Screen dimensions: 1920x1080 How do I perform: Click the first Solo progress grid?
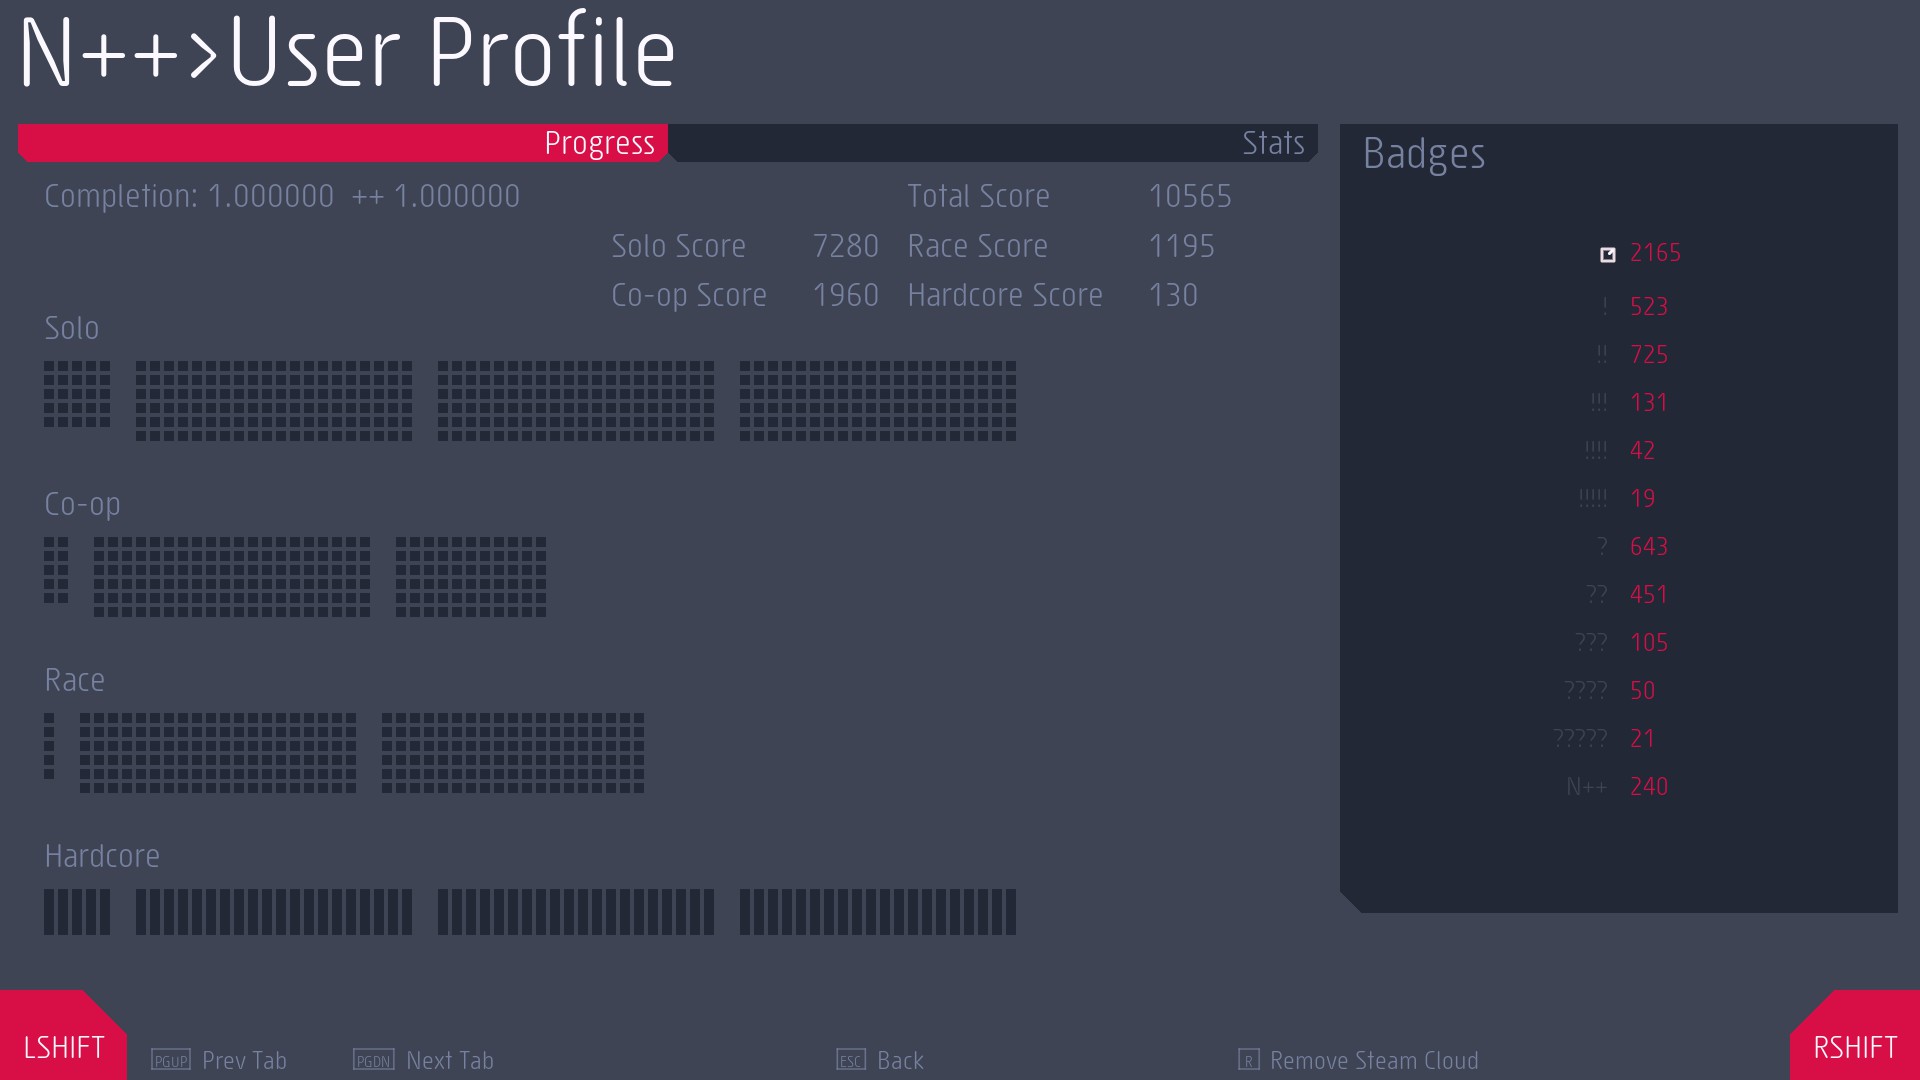click(x=77, y=394)
